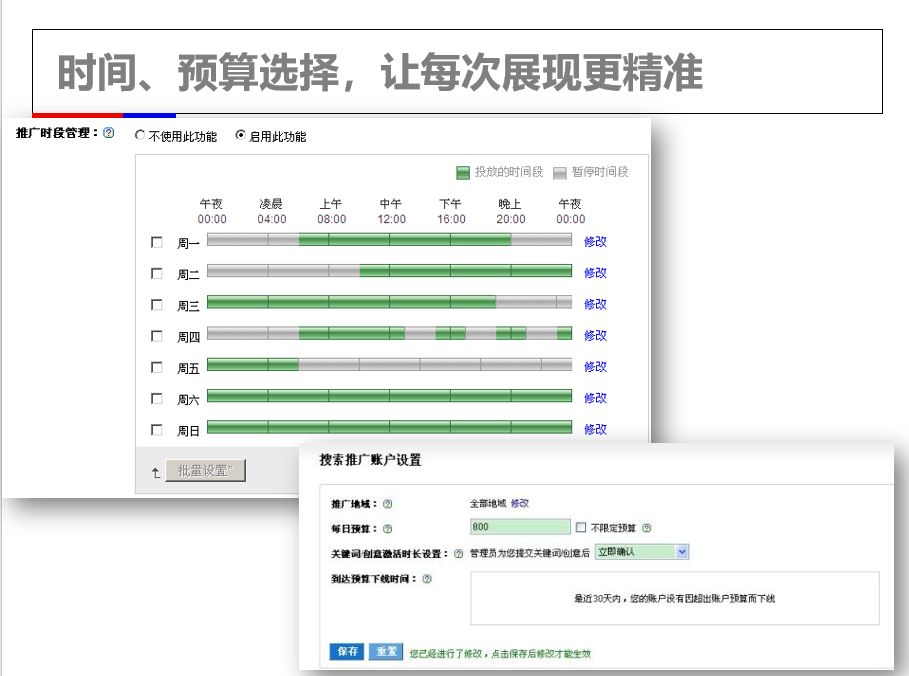
Task: Enable the 不限定预算 checkbox
Action: coord(581,527)
